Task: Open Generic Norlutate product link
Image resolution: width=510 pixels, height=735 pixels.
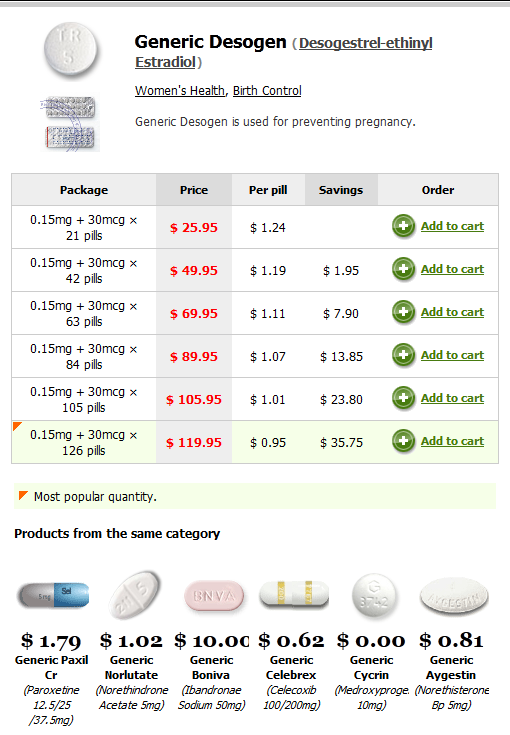Action: (x=131, y=668)
